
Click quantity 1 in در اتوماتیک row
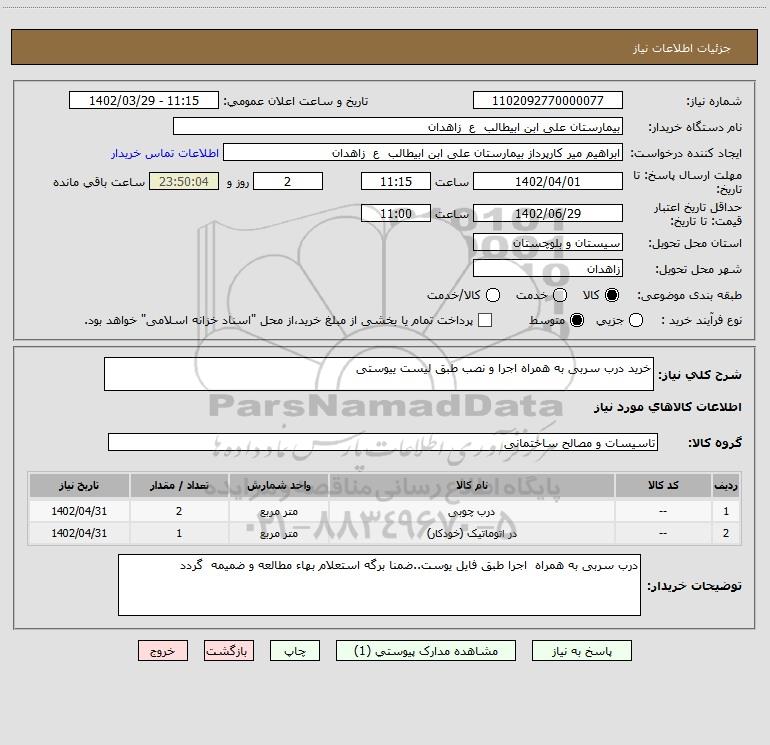(x=179, y=533)
